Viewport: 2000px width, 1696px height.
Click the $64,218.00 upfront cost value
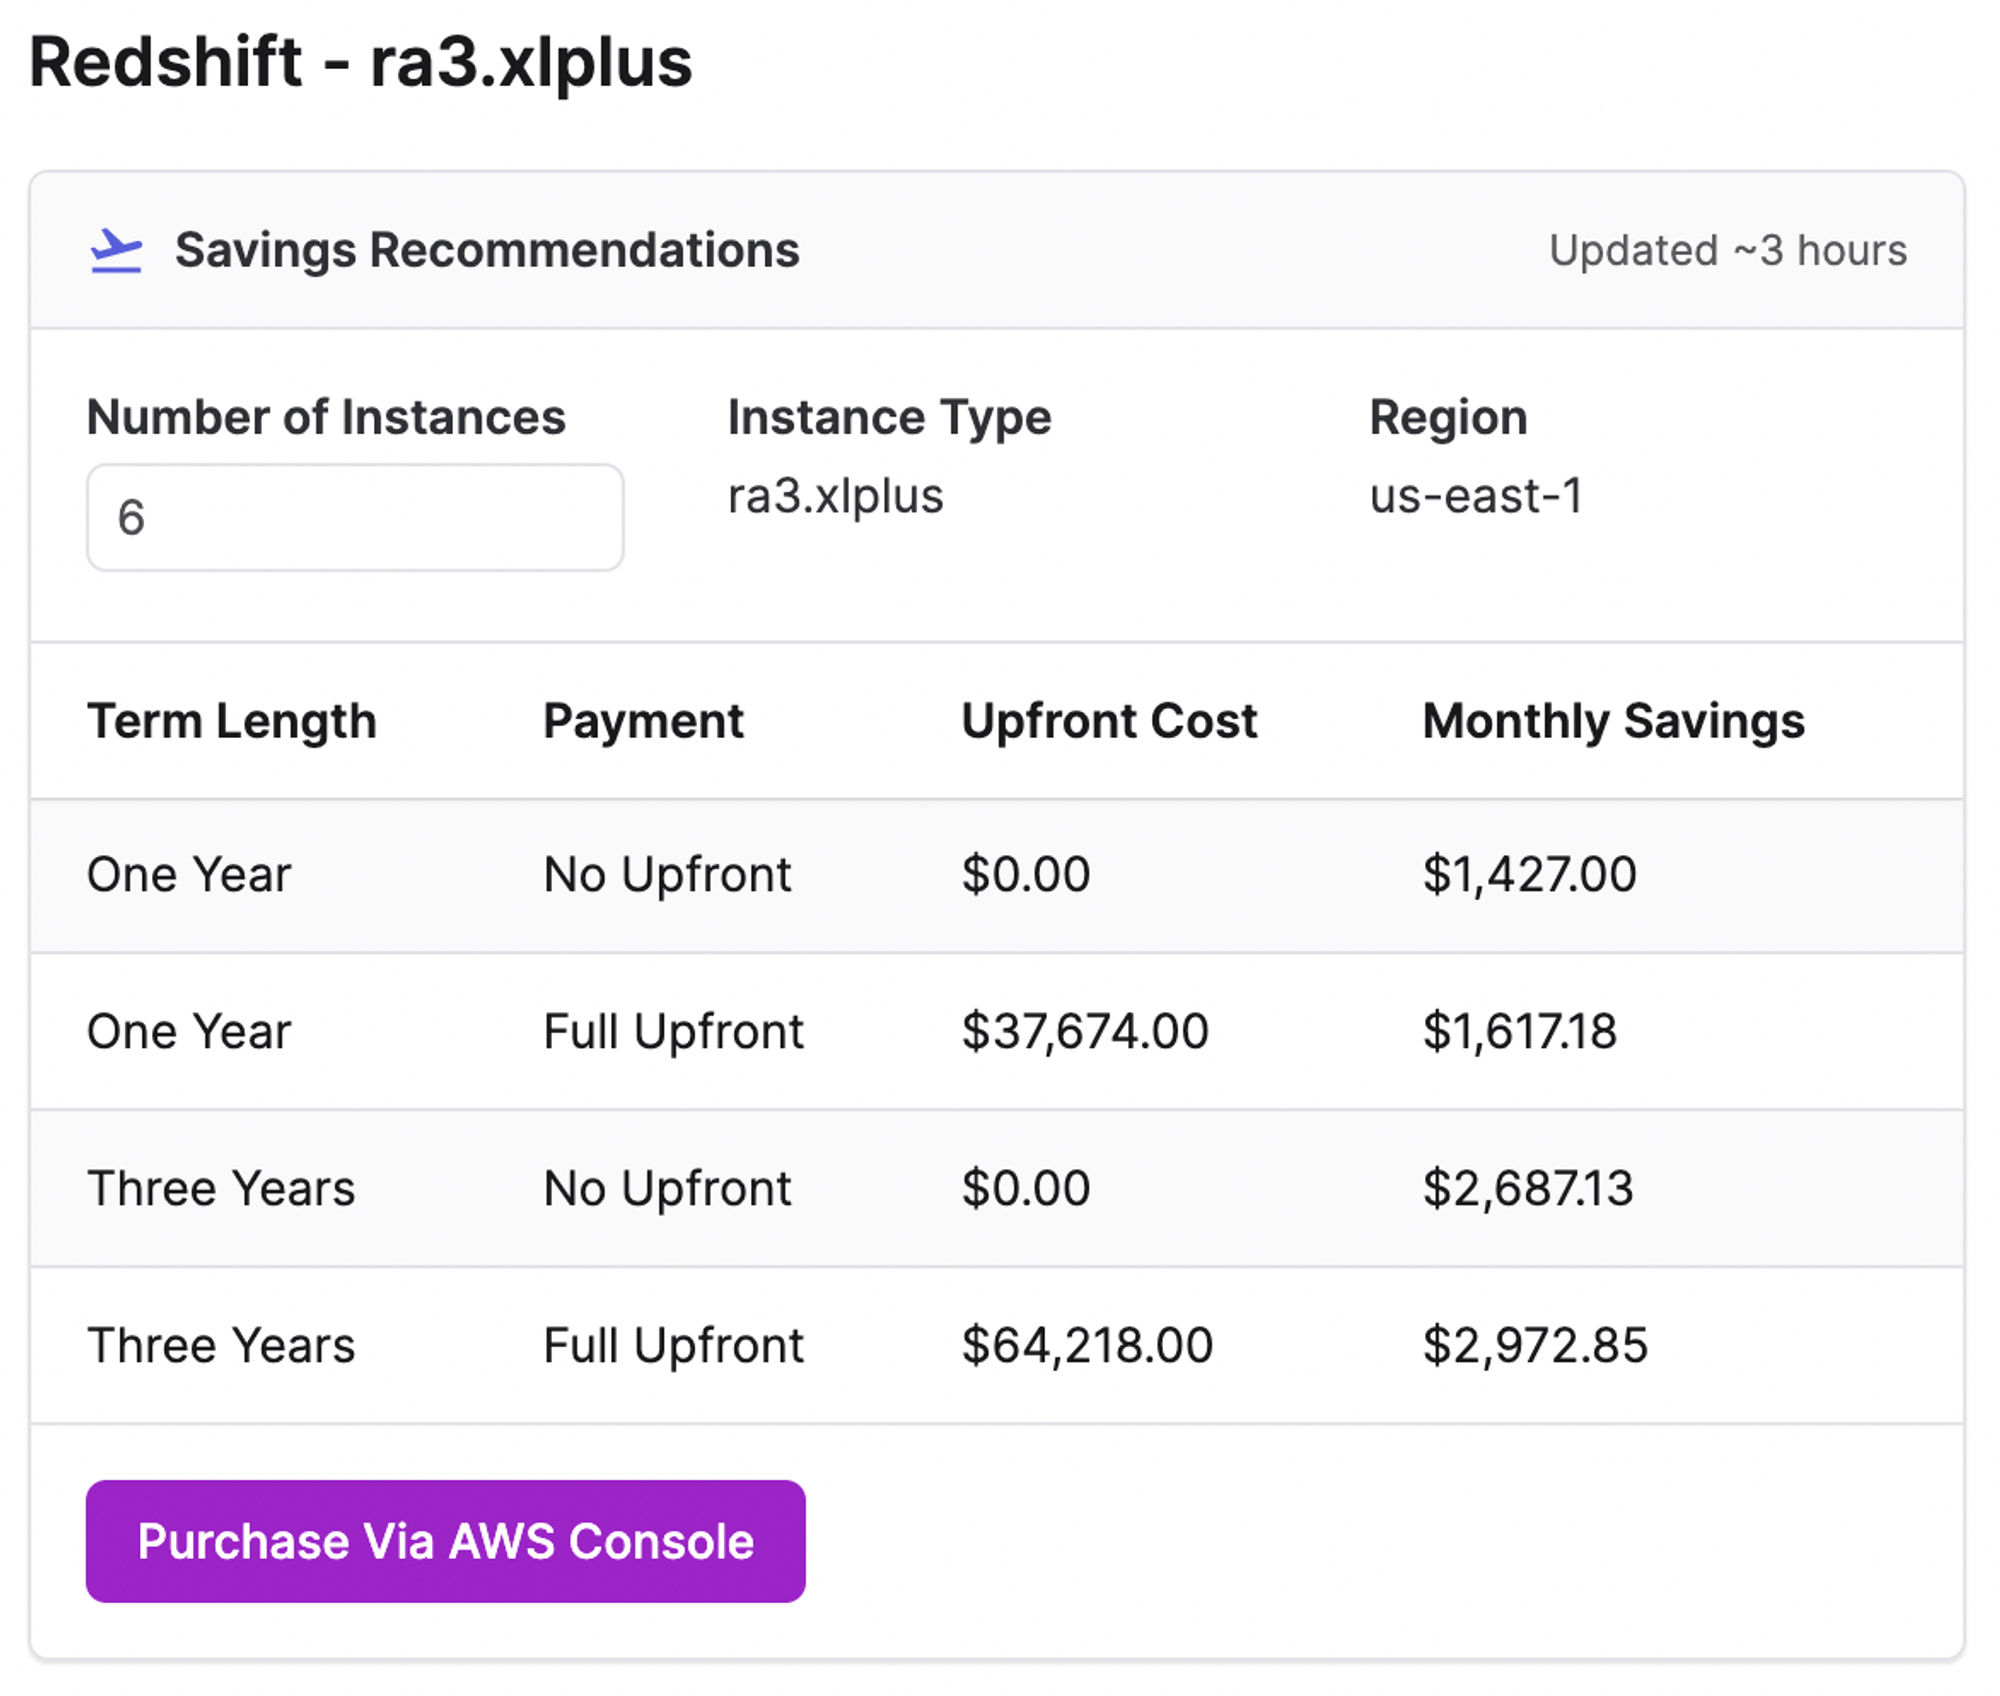pos(1087,1345)
